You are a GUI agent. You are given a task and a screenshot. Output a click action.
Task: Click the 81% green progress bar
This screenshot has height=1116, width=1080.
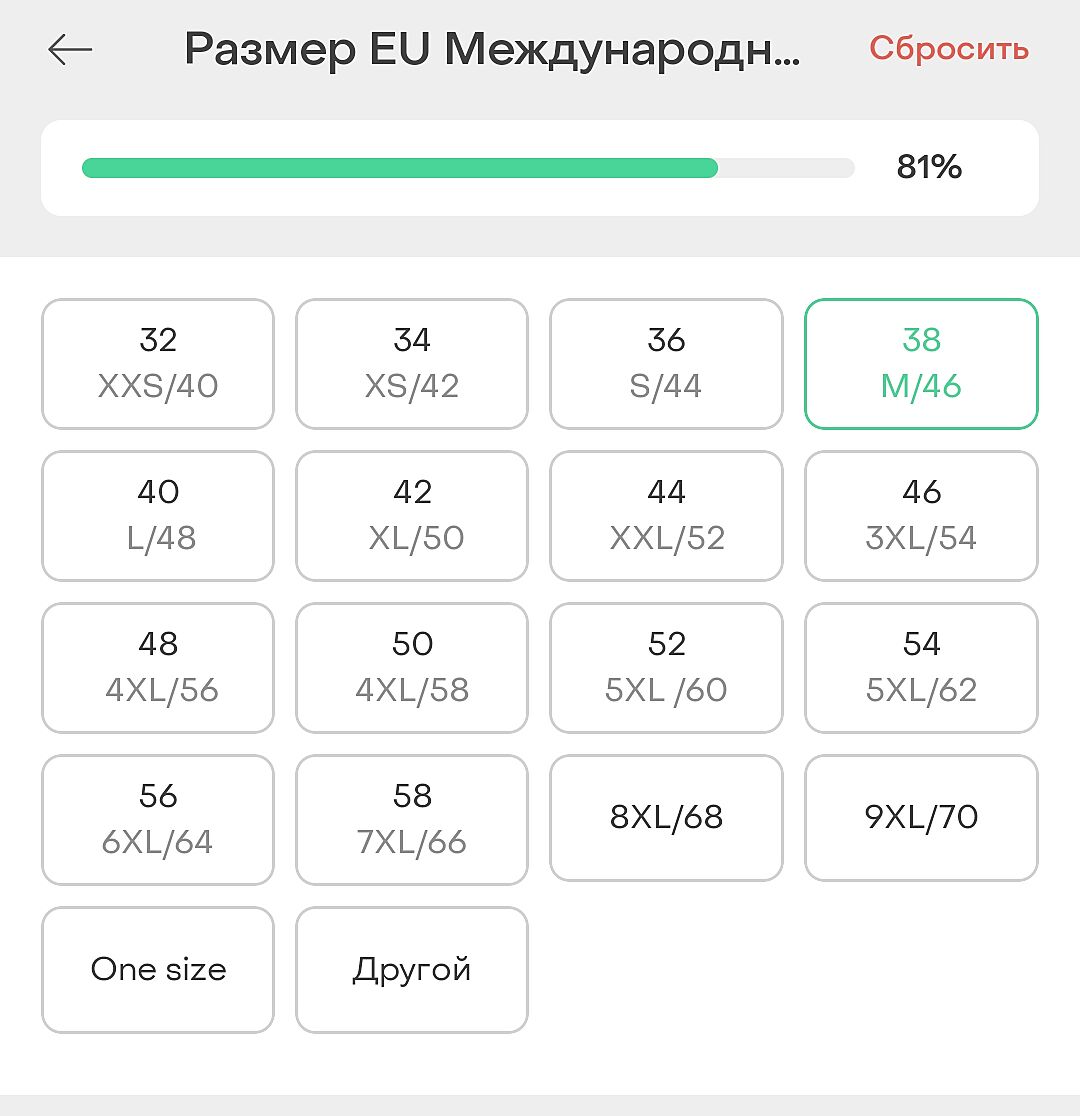468,168
